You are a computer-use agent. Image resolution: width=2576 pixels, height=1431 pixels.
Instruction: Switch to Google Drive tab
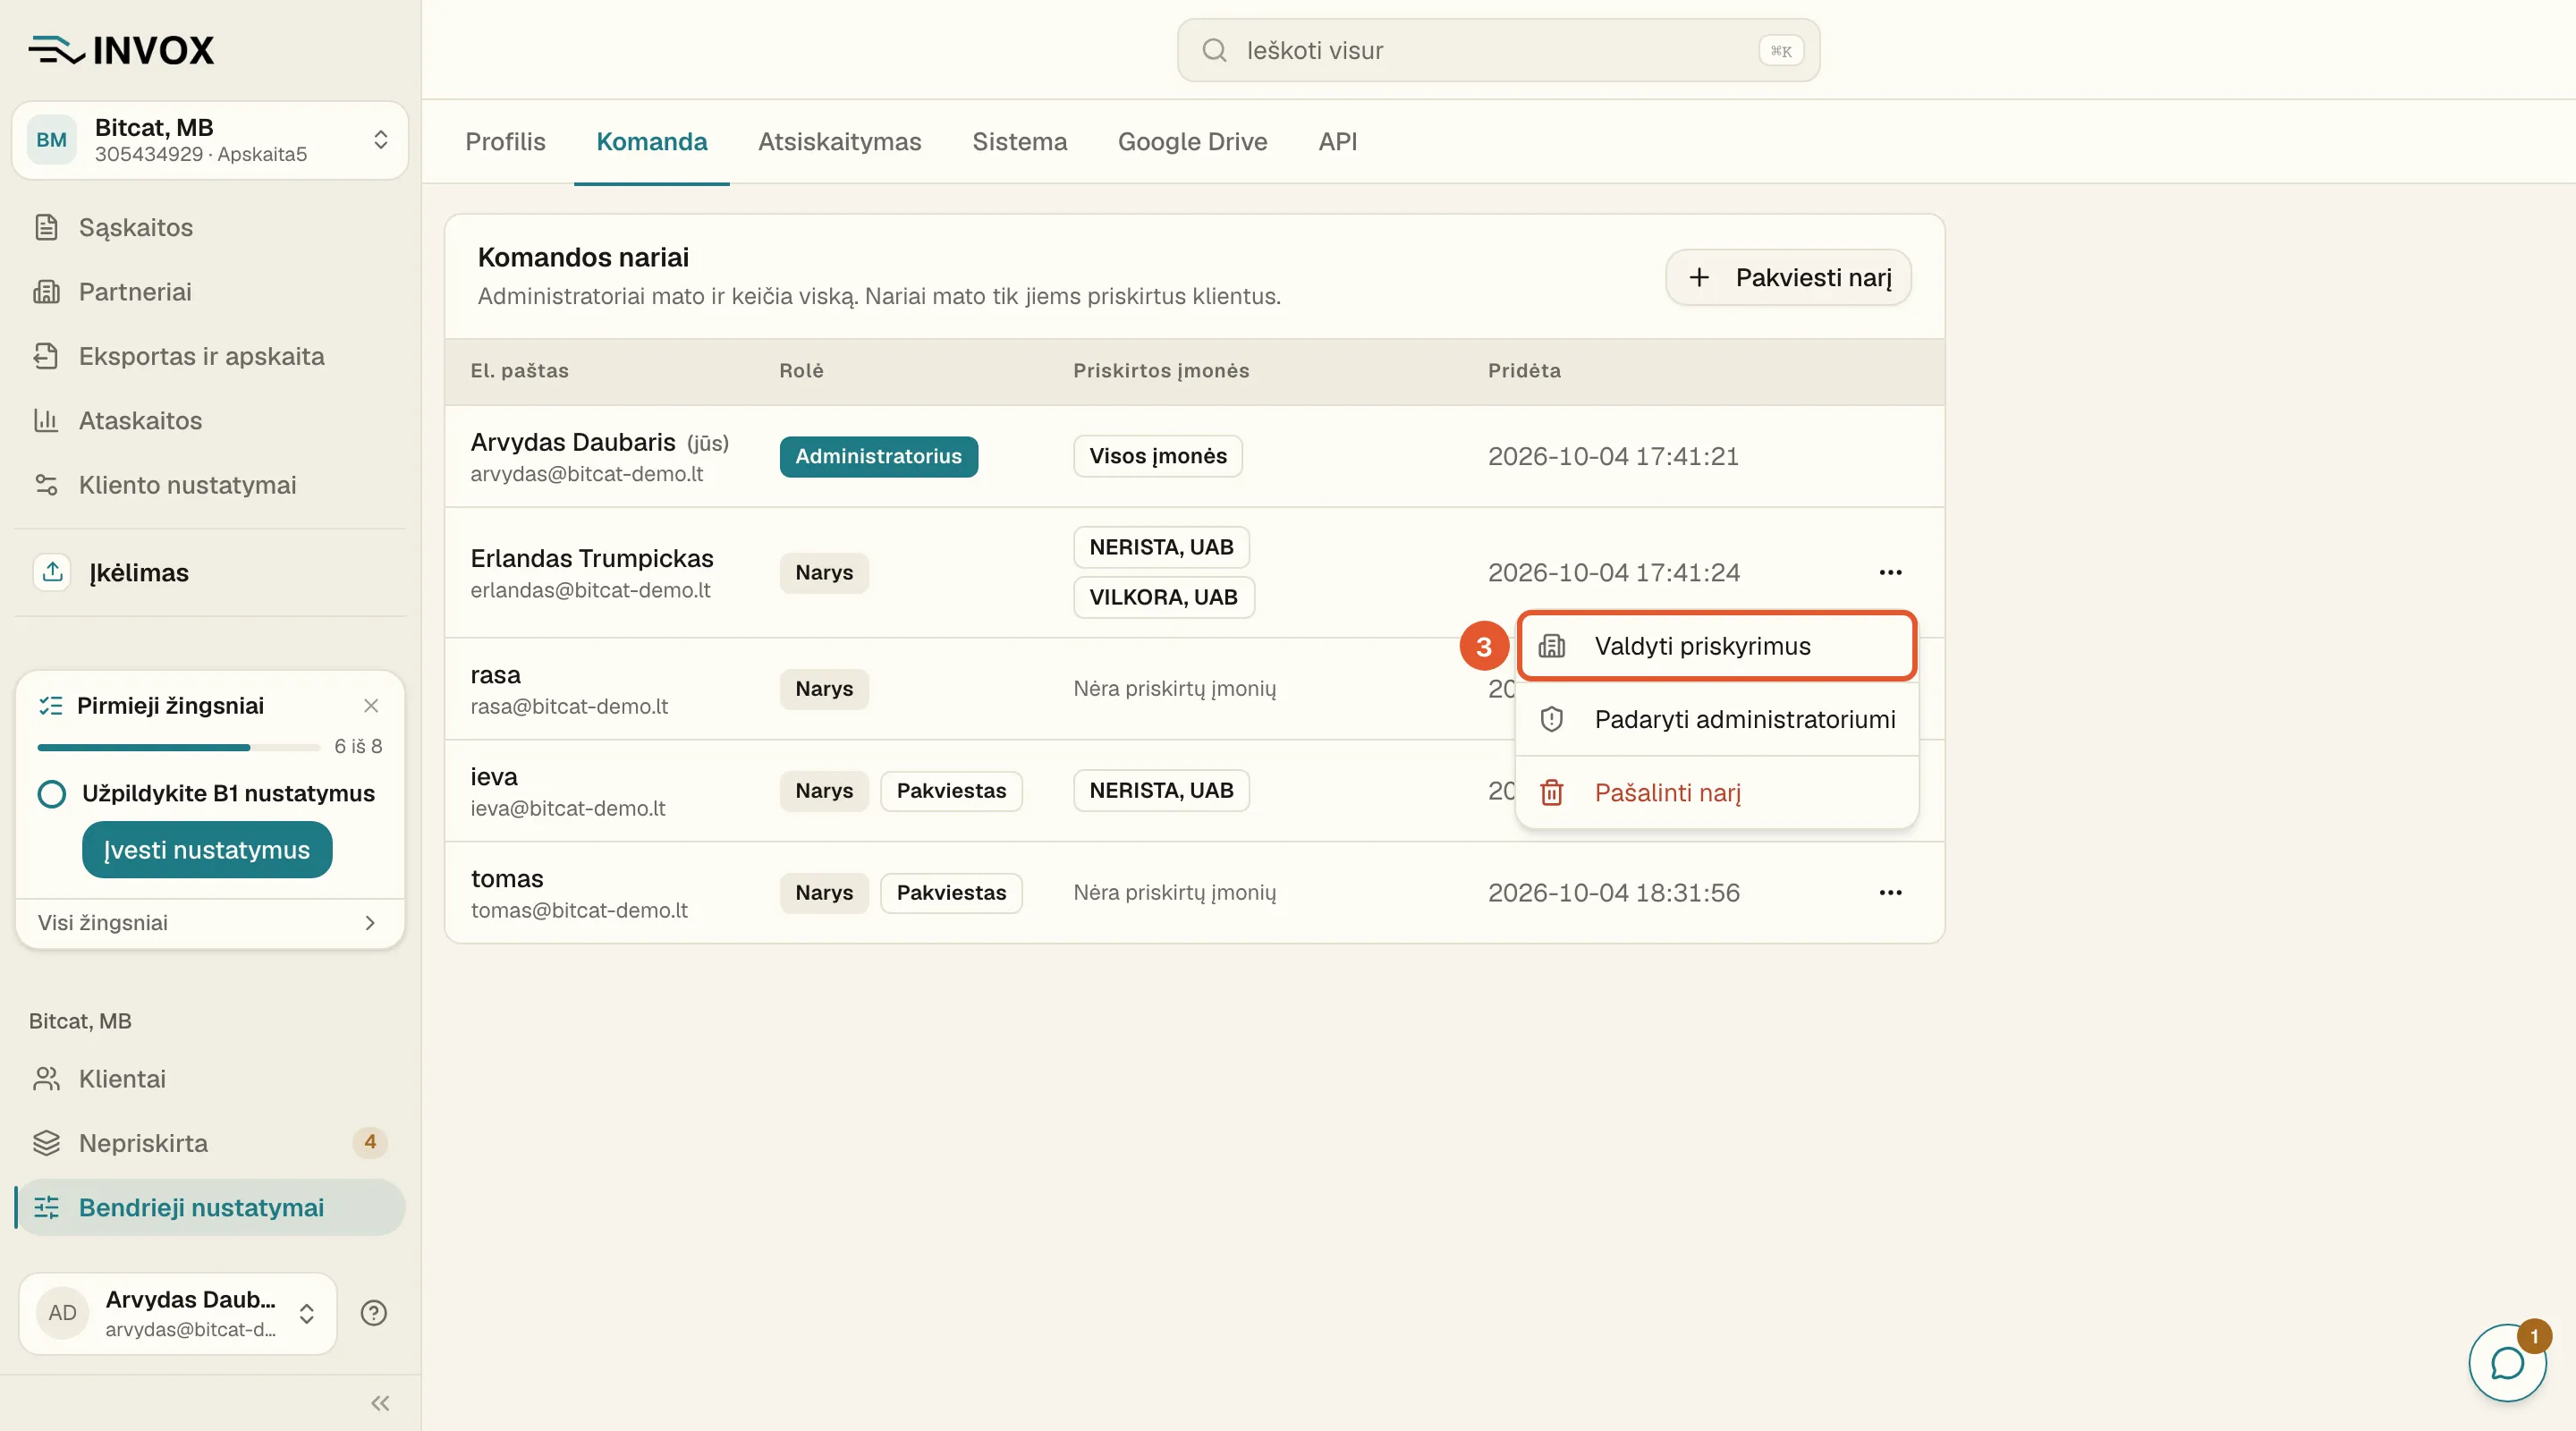1193,142
